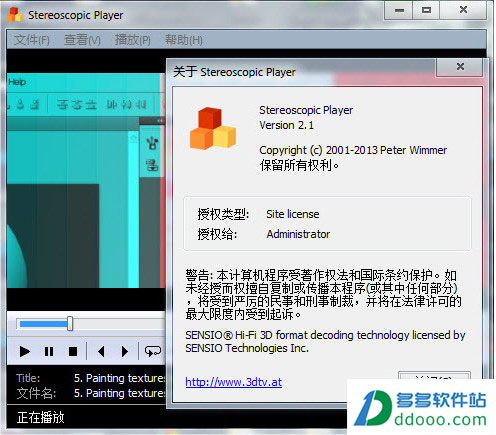Screen dimensions: 496x435
Task: Click the 授权给 label
Action: pyautogui.click(x=217, y=234)
